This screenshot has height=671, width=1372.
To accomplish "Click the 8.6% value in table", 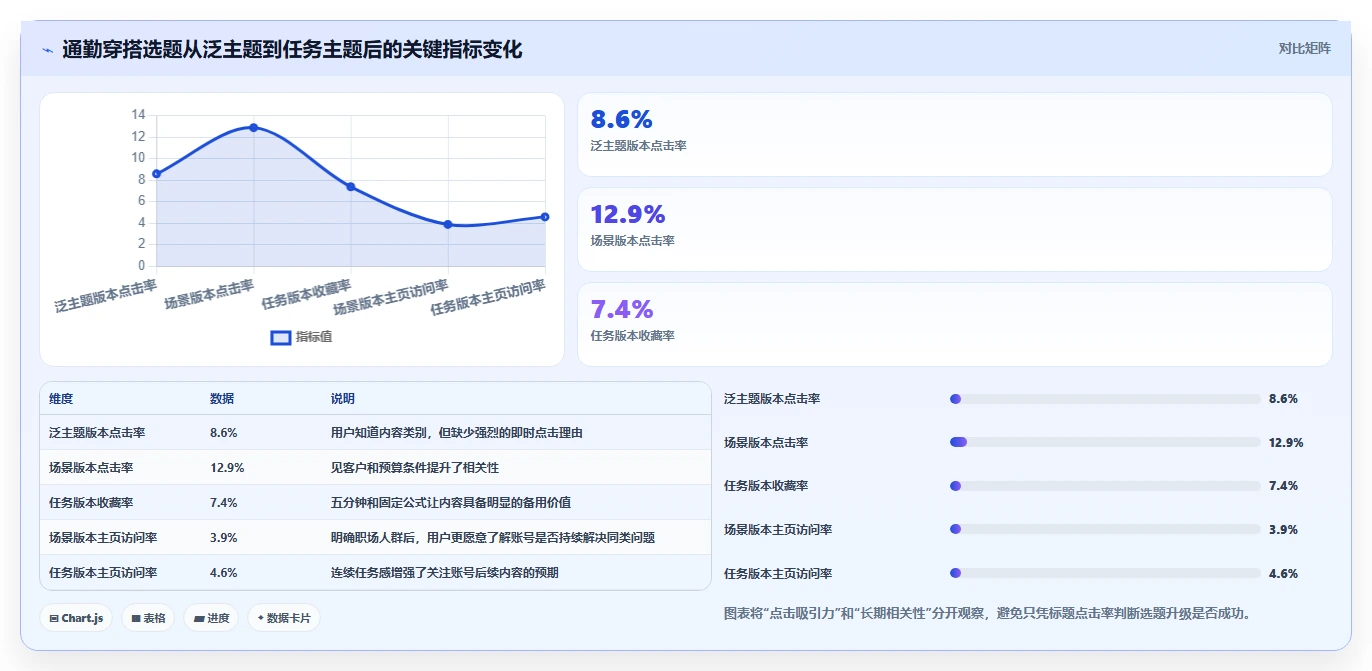I will 223,433.
